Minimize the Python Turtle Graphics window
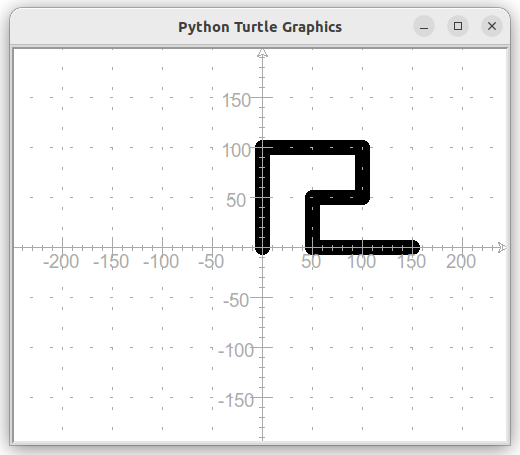 tap(424, 26)
